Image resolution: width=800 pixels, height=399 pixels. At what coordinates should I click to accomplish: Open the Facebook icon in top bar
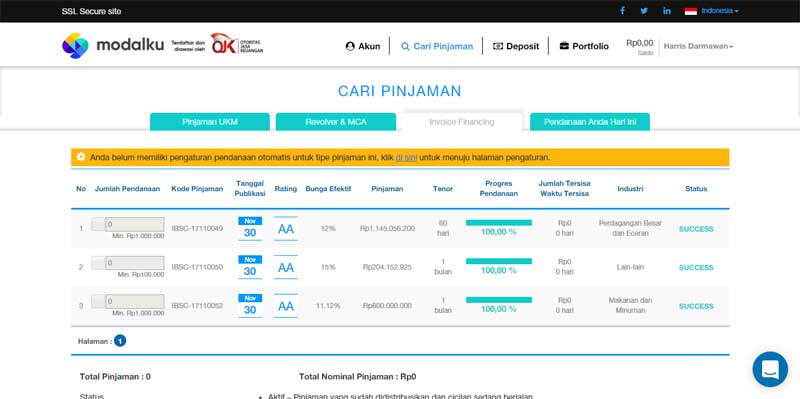[622, 11]
